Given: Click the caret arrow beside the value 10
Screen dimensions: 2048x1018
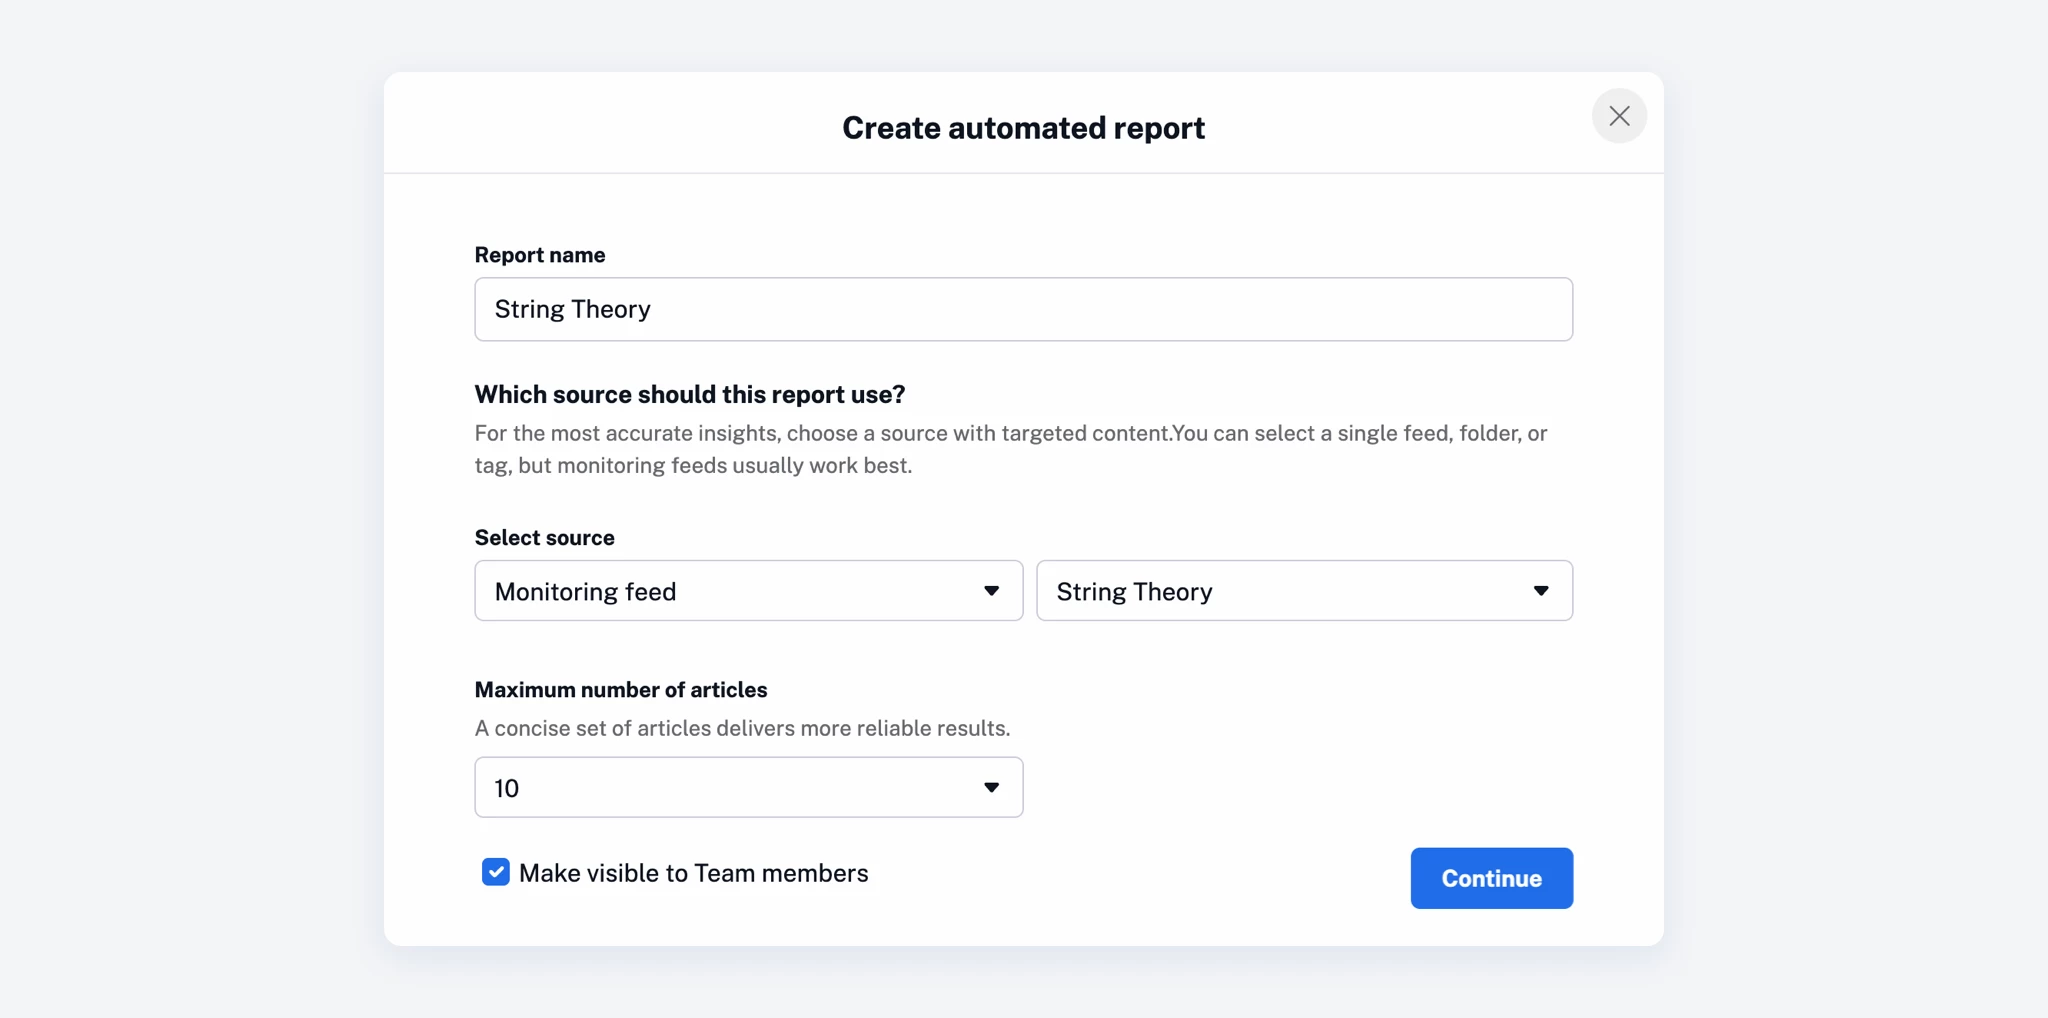Looking at the screenshot, I should tap(991, 788).
